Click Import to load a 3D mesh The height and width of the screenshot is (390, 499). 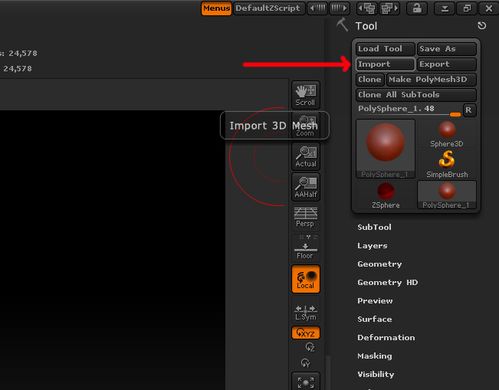[385, 64]
